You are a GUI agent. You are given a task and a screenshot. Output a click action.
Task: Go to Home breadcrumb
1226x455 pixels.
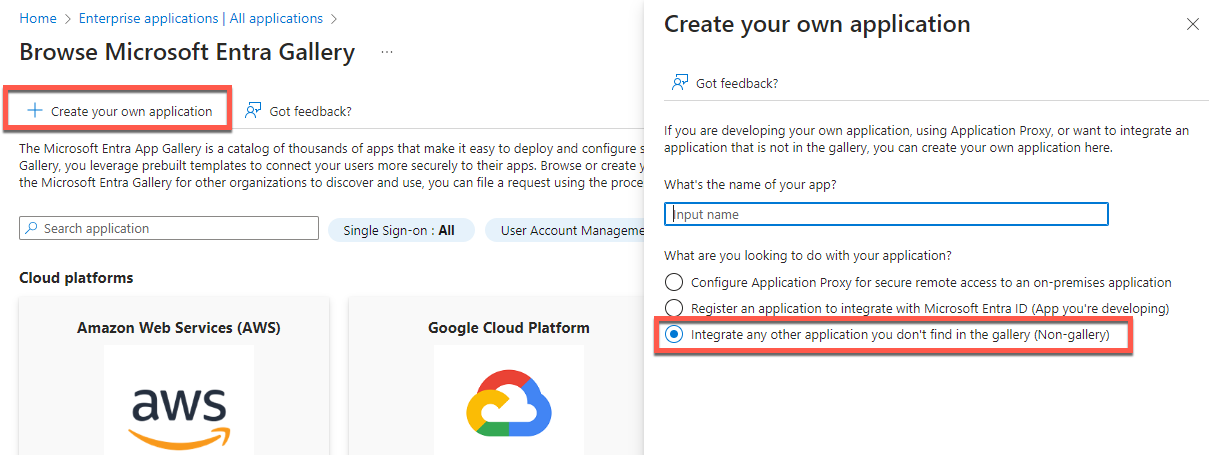click(38, 18)
